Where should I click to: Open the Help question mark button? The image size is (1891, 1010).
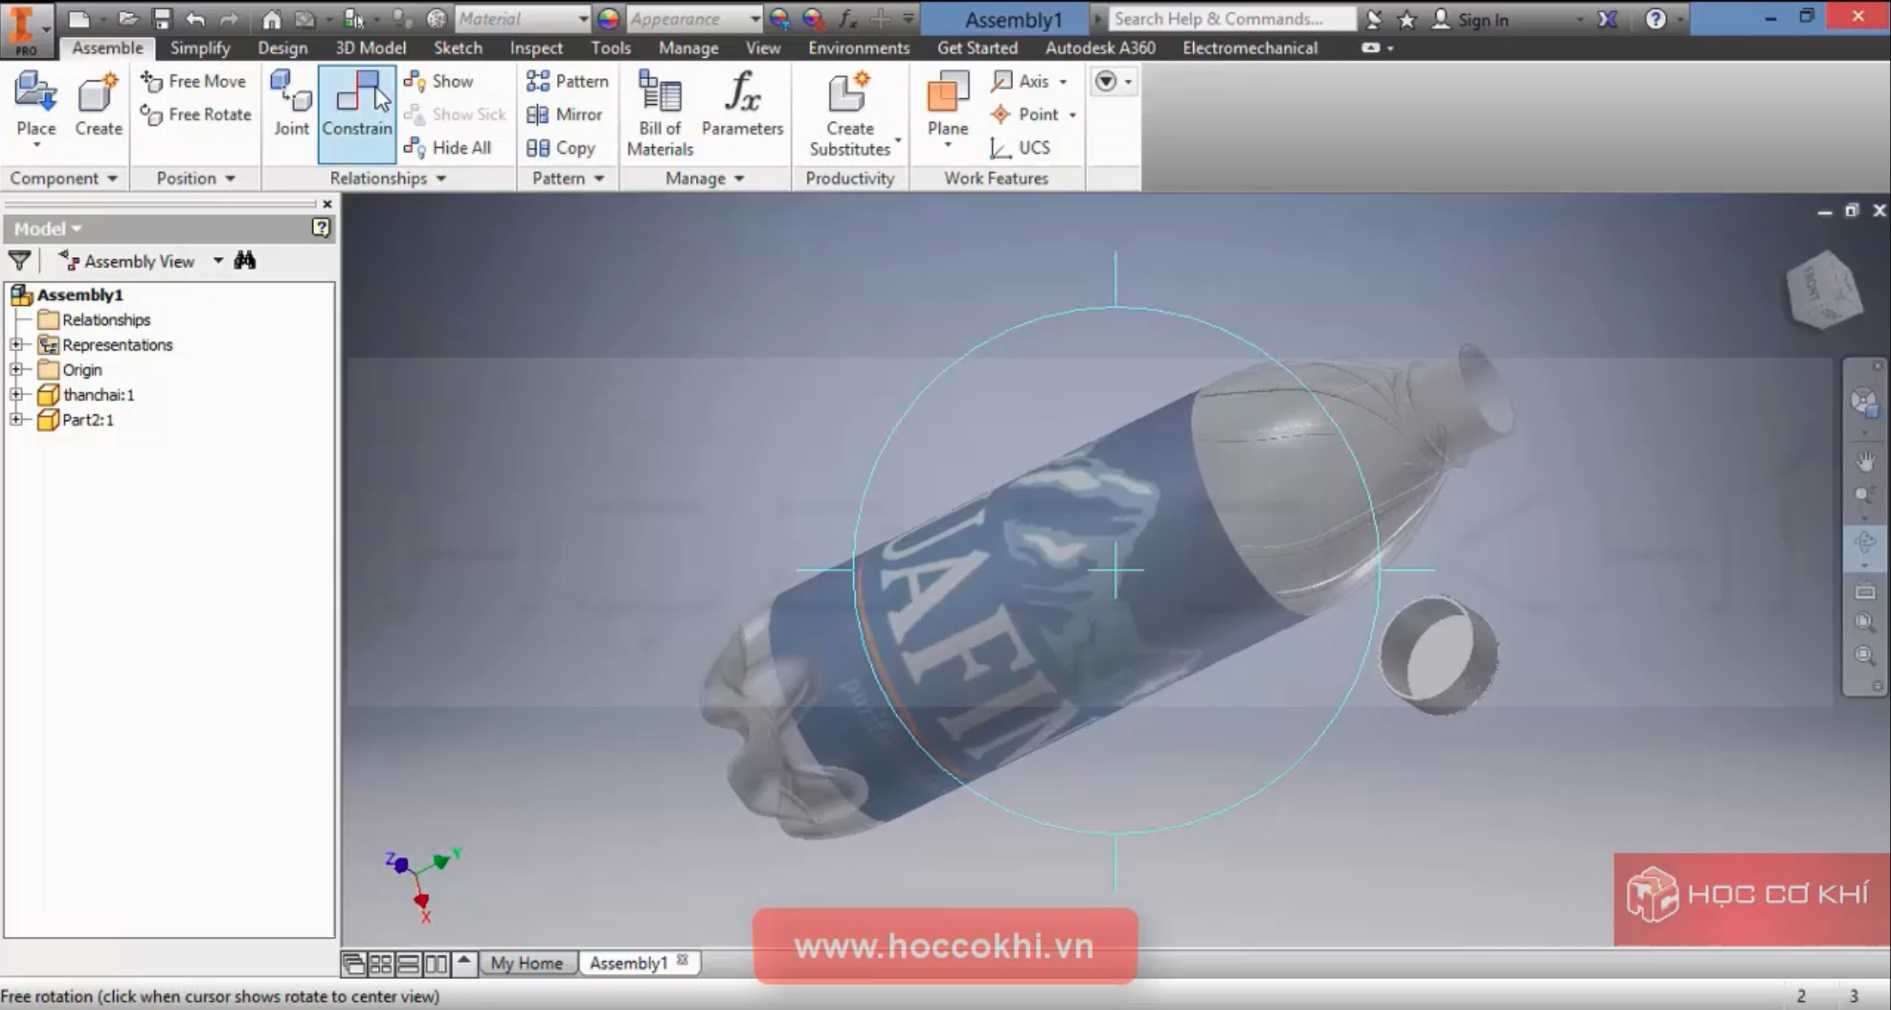[1656, 19]
